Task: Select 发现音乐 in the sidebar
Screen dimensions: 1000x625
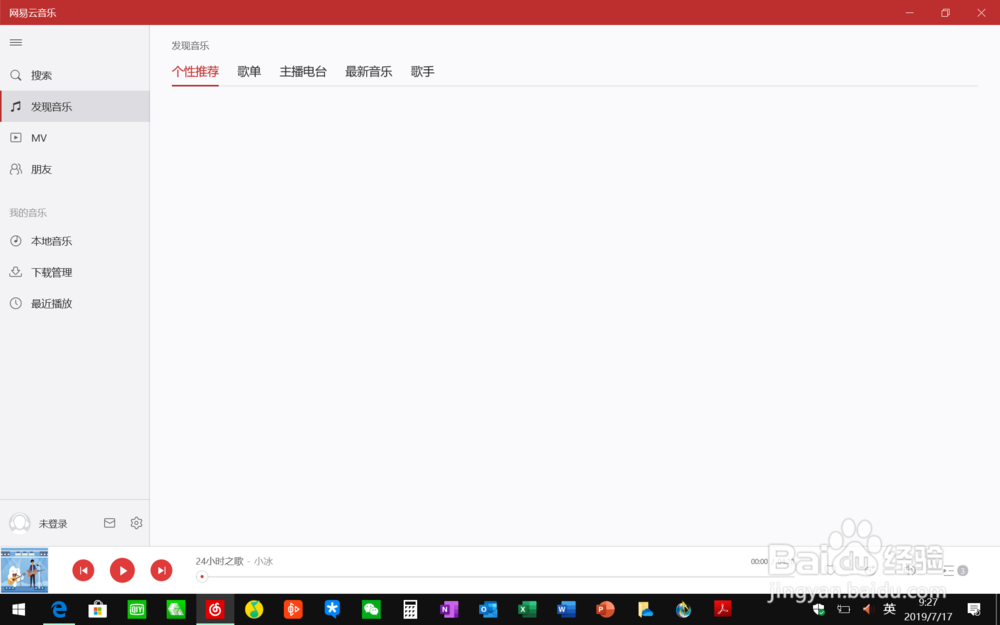Action: pos(75,107)
